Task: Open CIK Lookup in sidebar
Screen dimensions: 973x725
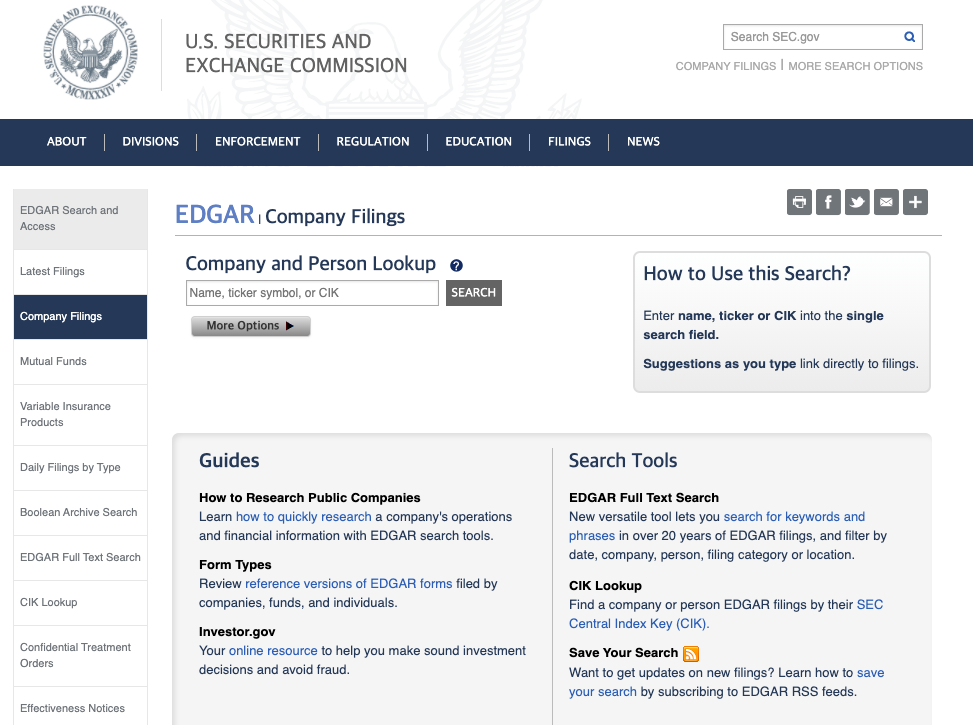Action: (x=81, y=603)
